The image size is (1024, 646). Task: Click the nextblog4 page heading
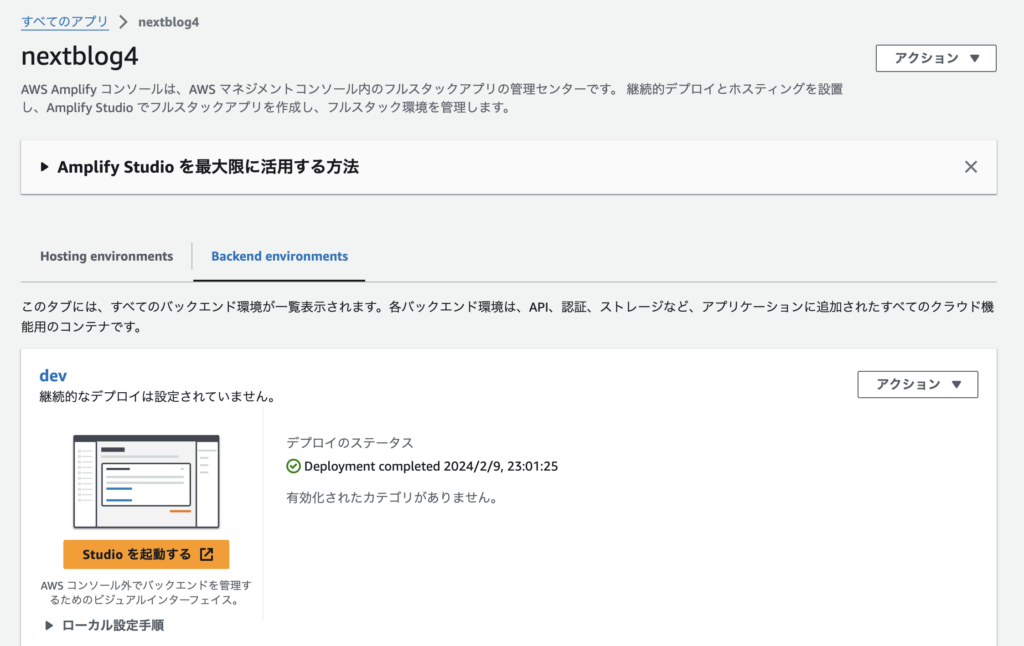coord(80,56)
